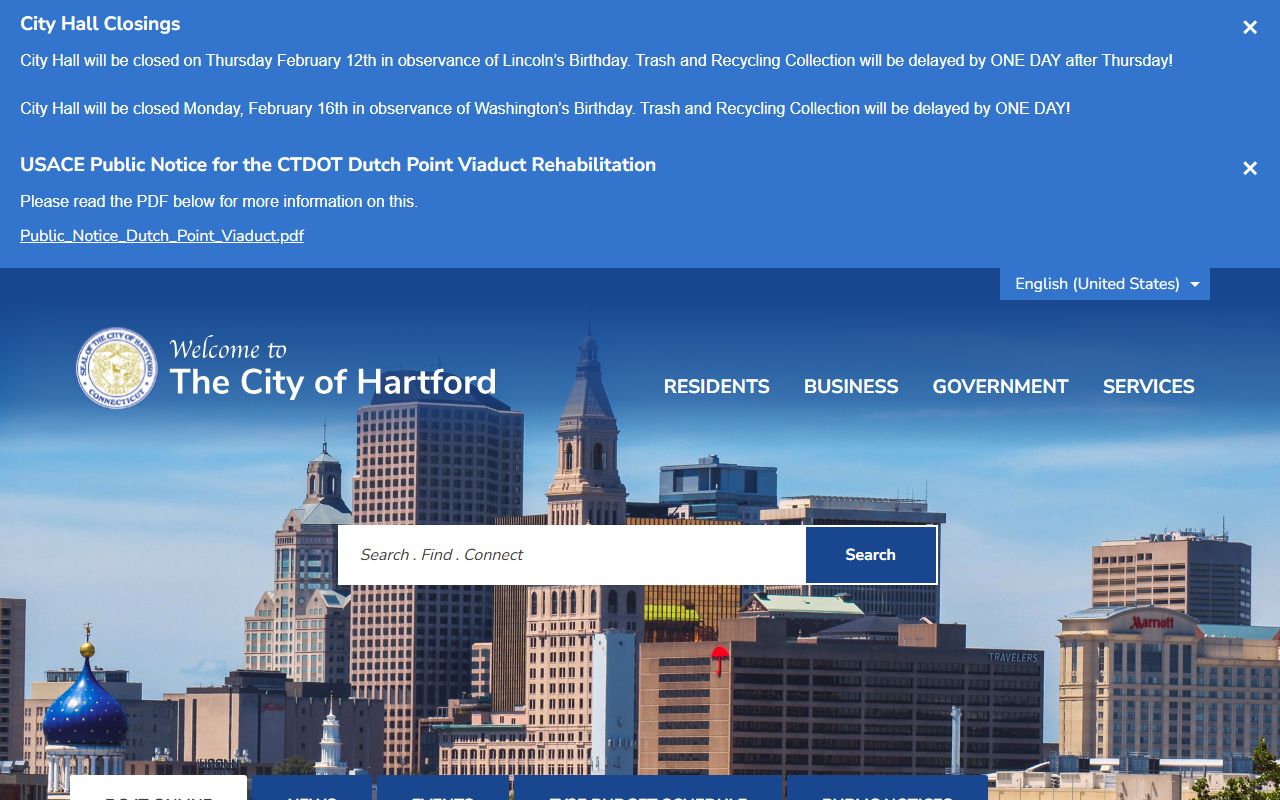Close the USACE Public Notice alert
The image size is (1280, 800).
[1250, 169]
